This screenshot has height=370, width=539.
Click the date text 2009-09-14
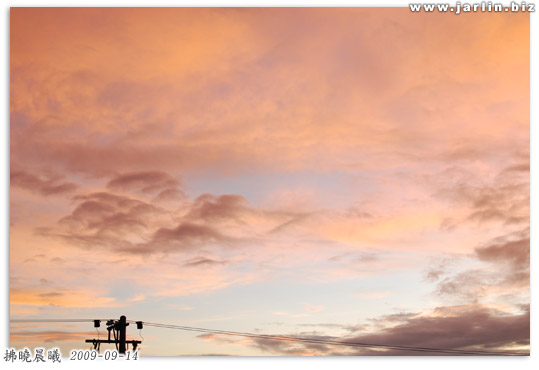(x=104, y=356)
